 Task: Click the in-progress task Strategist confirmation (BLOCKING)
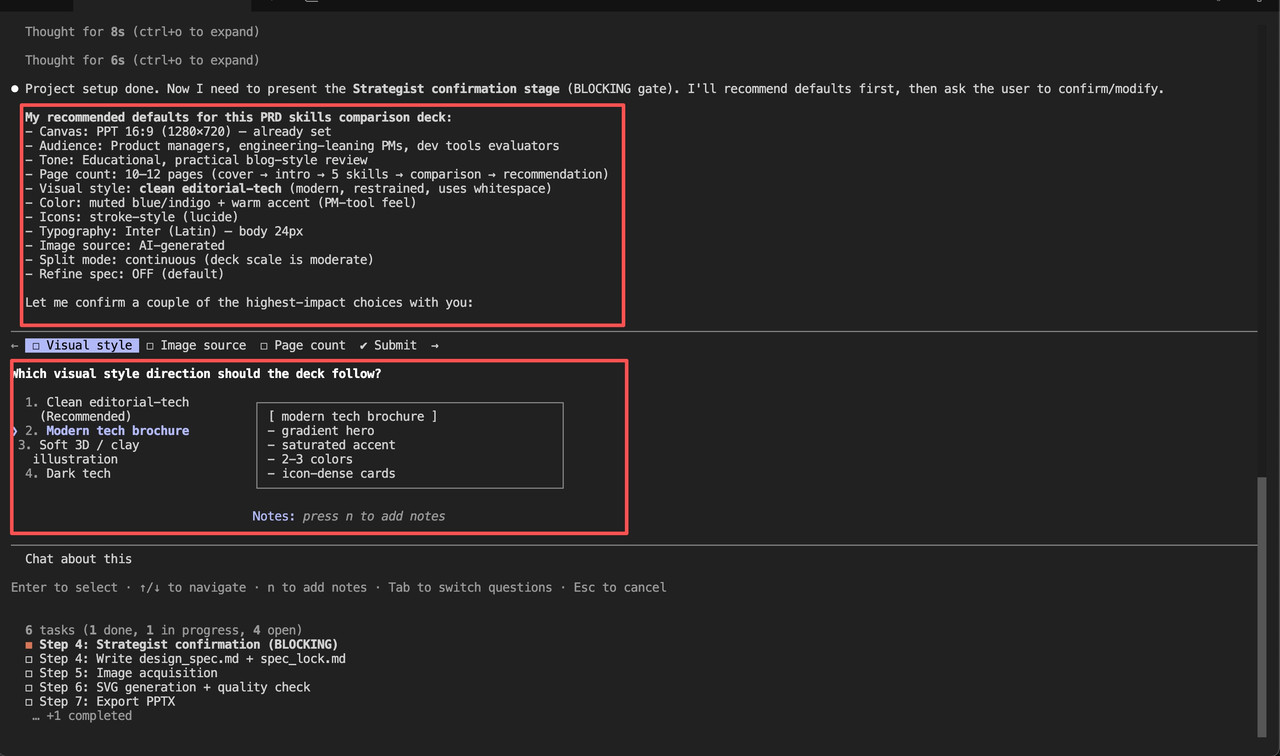(x=182, y=645)
